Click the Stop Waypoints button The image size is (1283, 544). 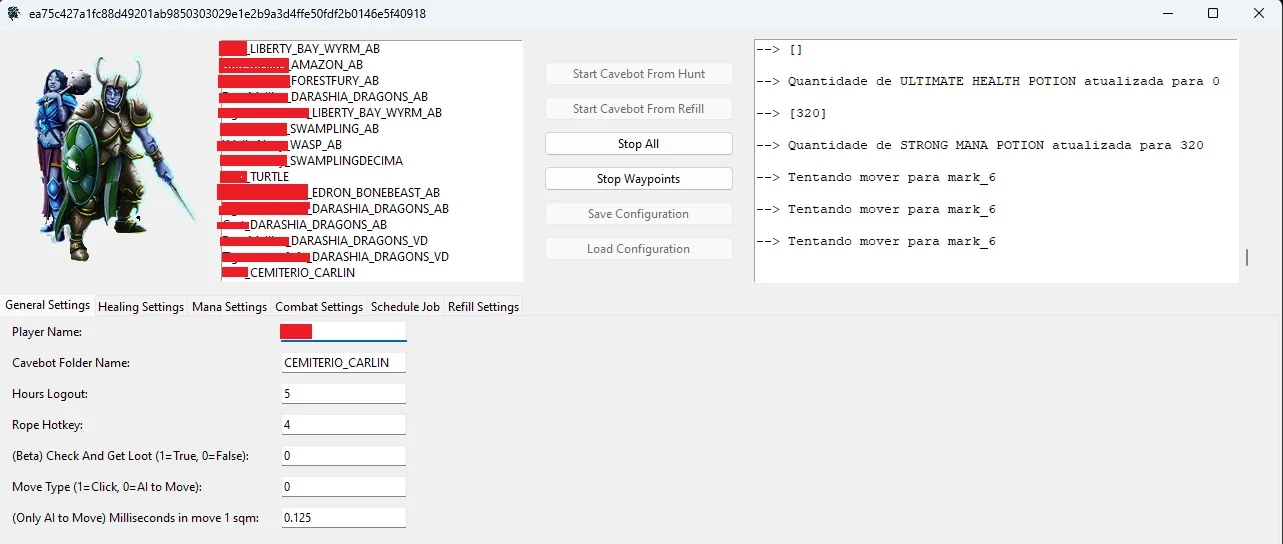point(638,179)
